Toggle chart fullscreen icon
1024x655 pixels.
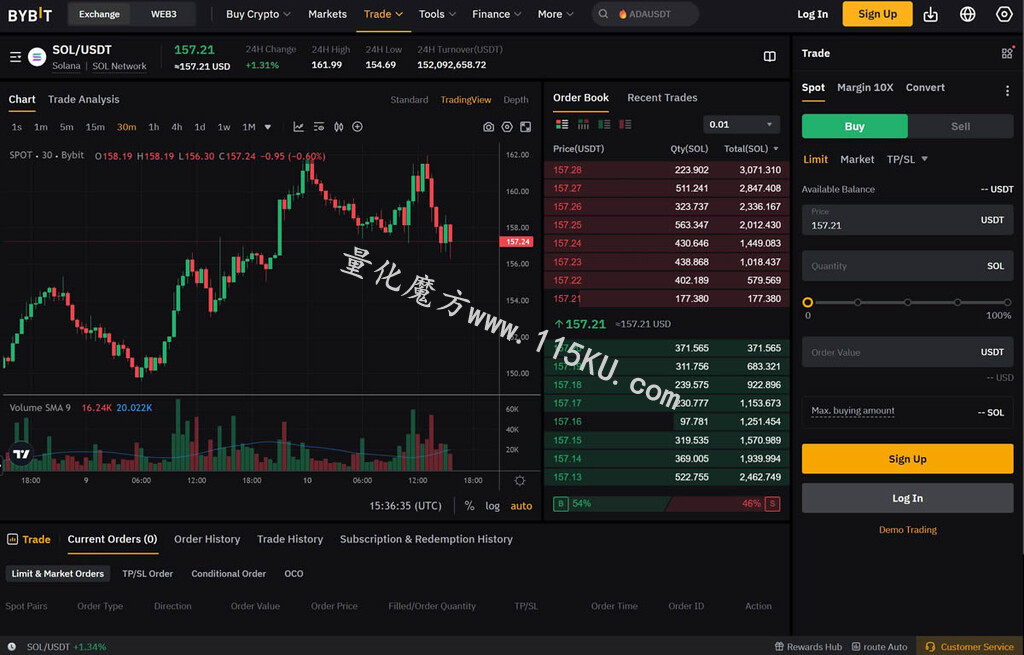525,127
